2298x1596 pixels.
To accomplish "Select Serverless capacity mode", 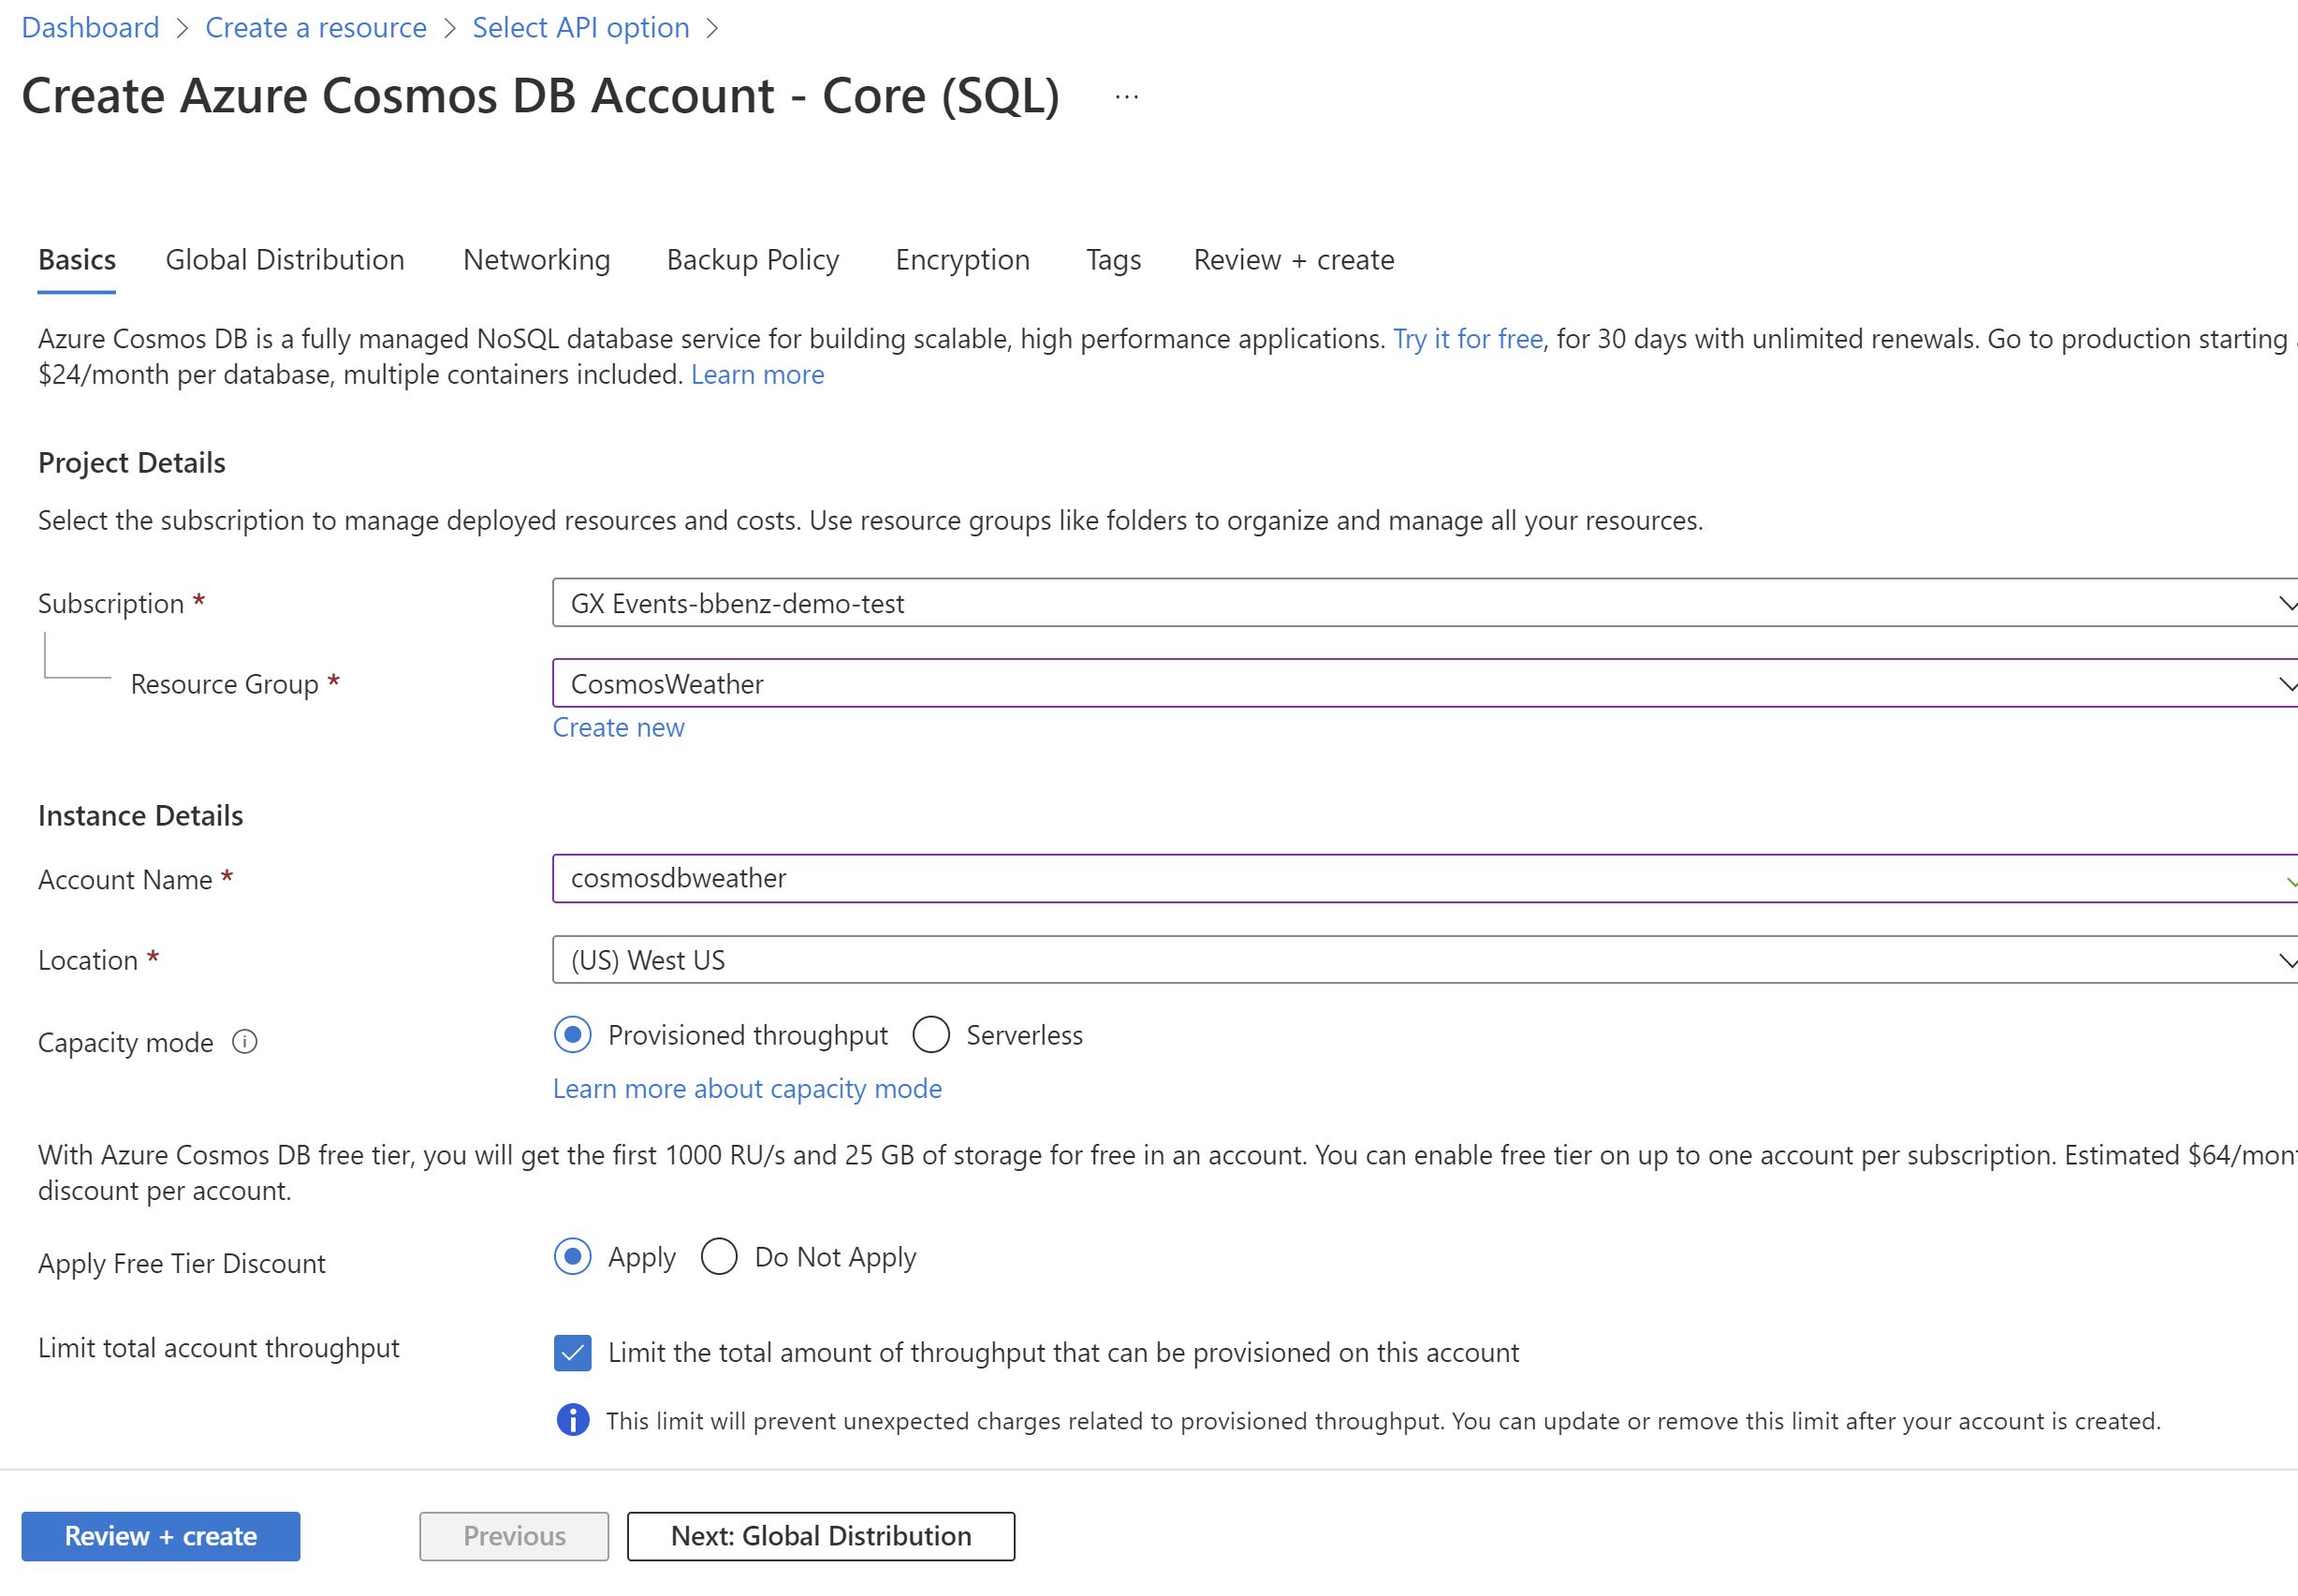I will [931, 1034].
